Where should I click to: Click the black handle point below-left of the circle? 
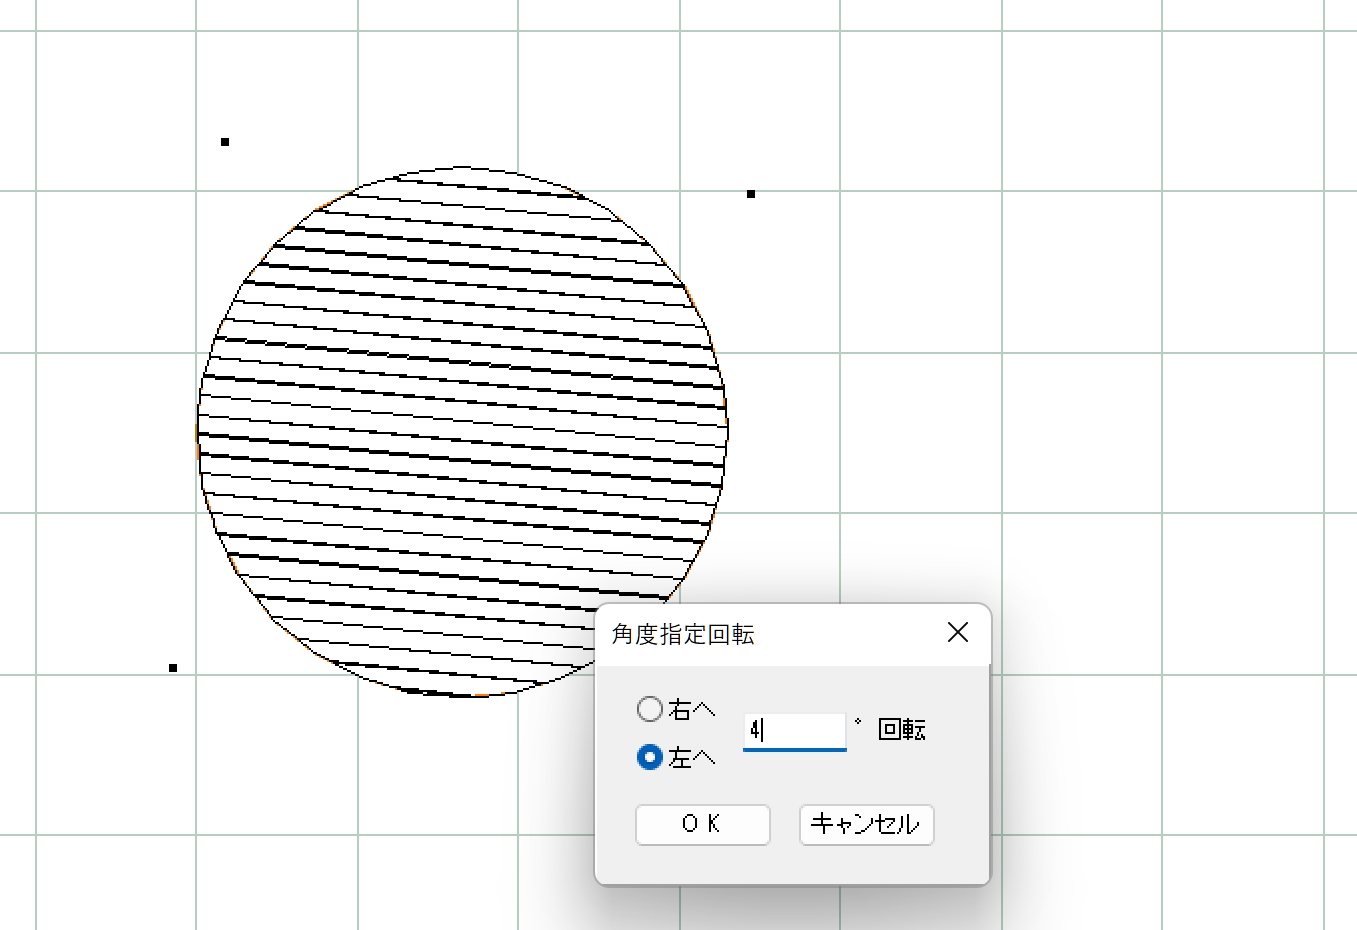173,668
